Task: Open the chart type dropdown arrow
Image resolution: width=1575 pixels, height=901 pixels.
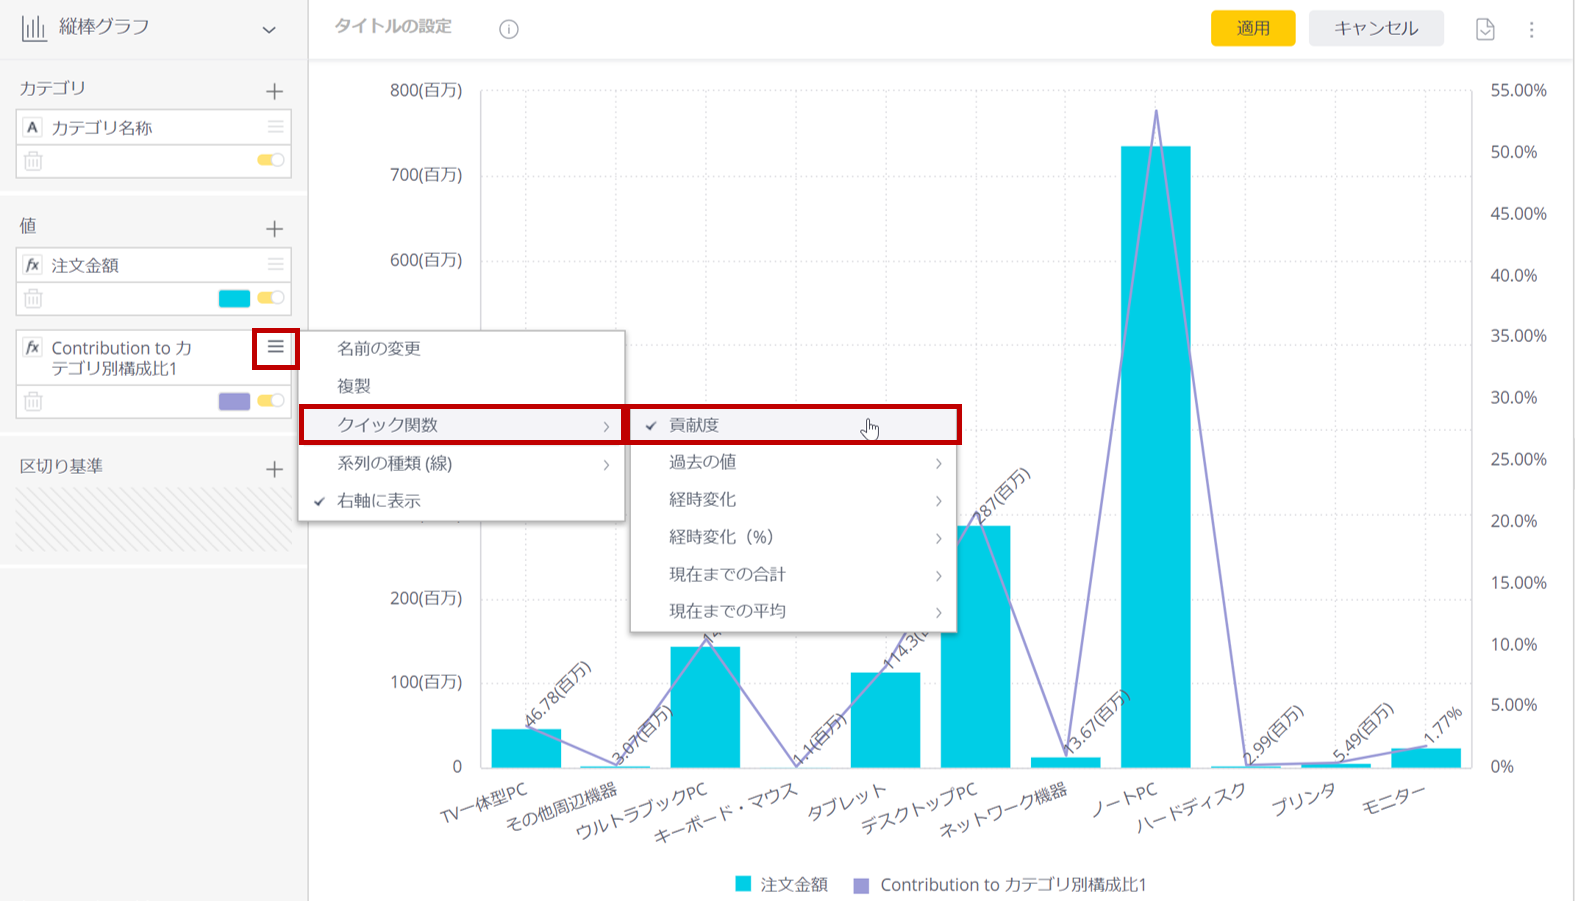Action: 268,30
